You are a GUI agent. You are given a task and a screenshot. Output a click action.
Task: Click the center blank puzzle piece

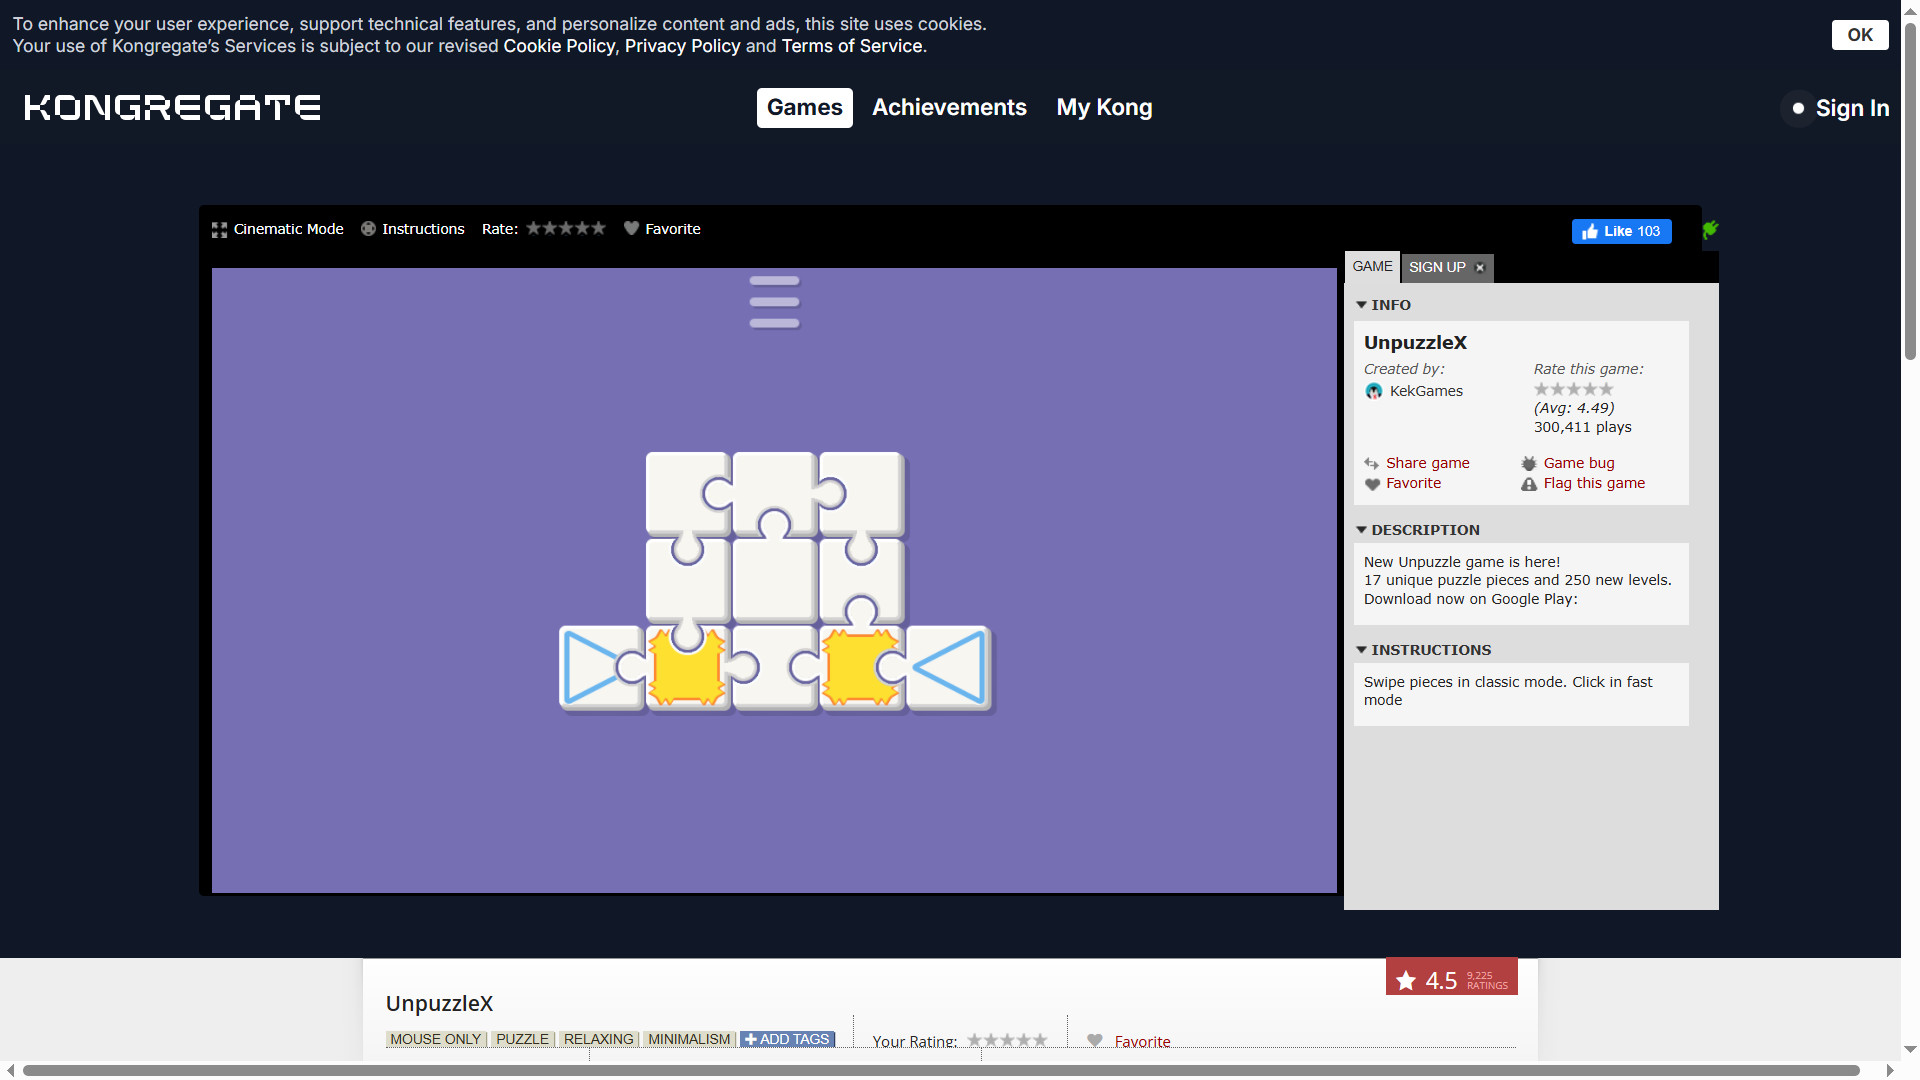pyautogui.click(x=774, y=581)
